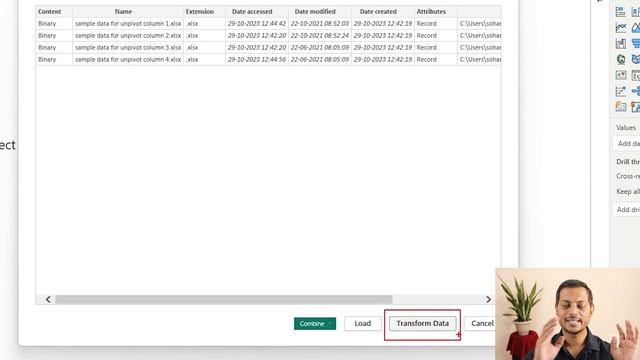Select the line chart visualization icon
Image resolution: width=640 pixels, height=360 pixels.
pos(620,28)
